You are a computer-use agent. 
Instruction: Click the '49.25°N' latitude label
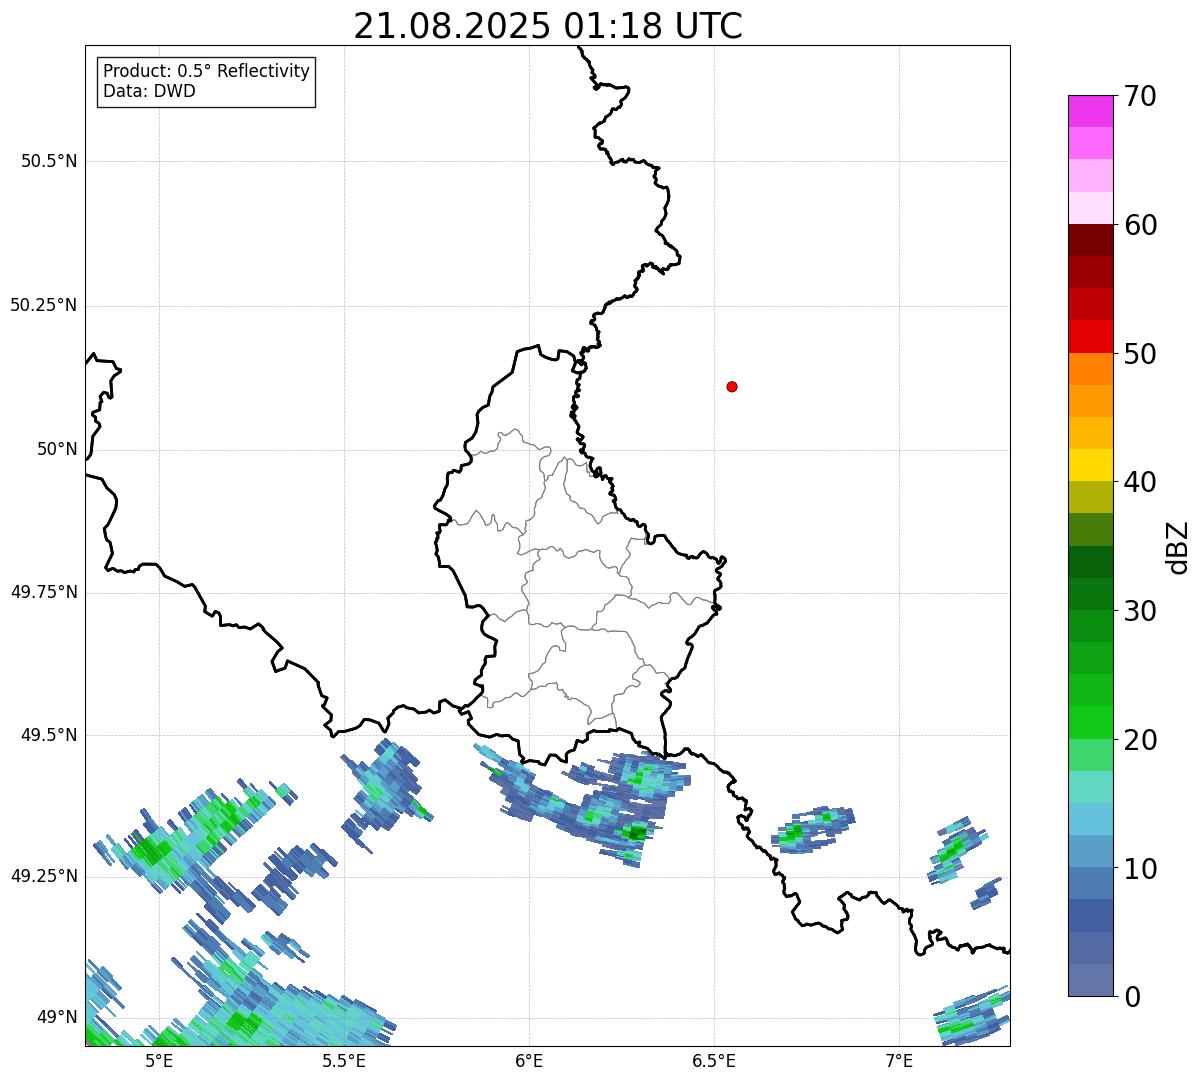point(43,876)
